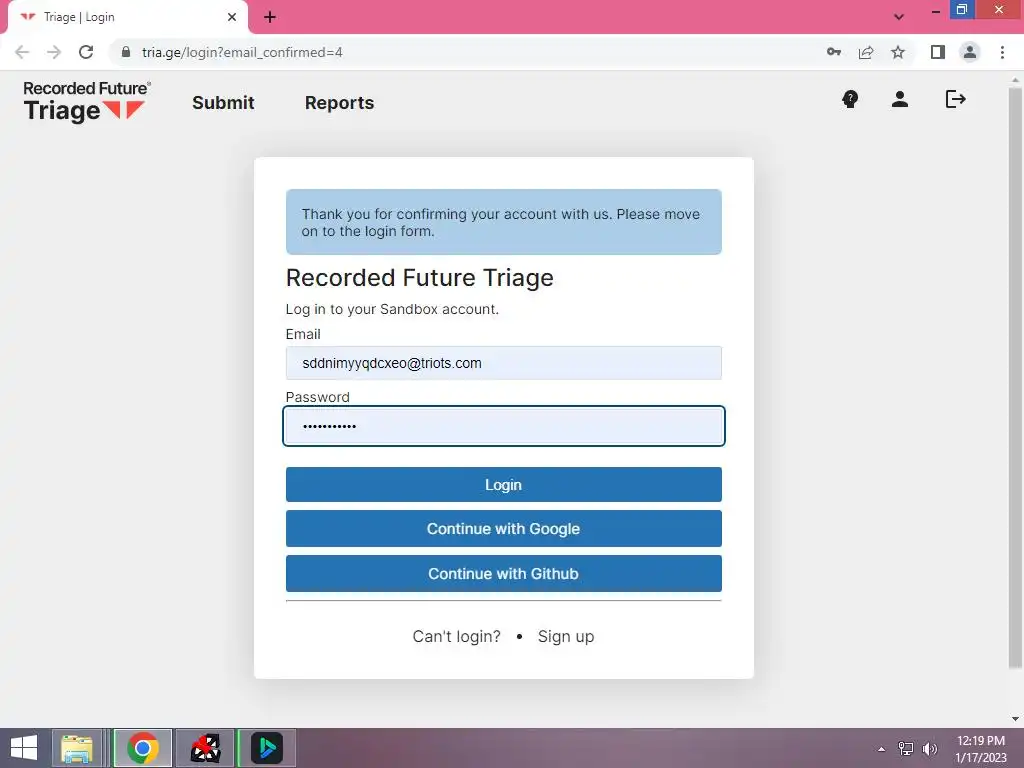1024x768 pixels.
Task: Open the user account icon
Action: pyautogui.click(x=899, y=99)
